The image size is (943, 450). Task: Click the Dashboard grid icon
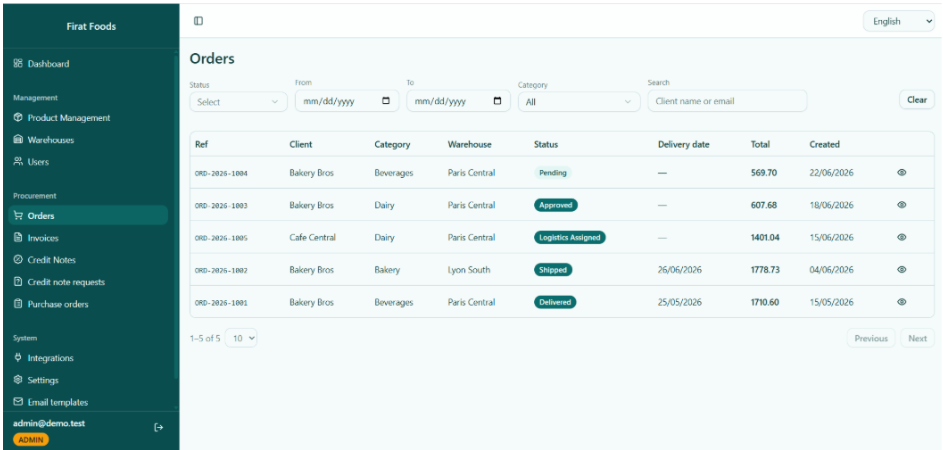click(x=18, y=63)
